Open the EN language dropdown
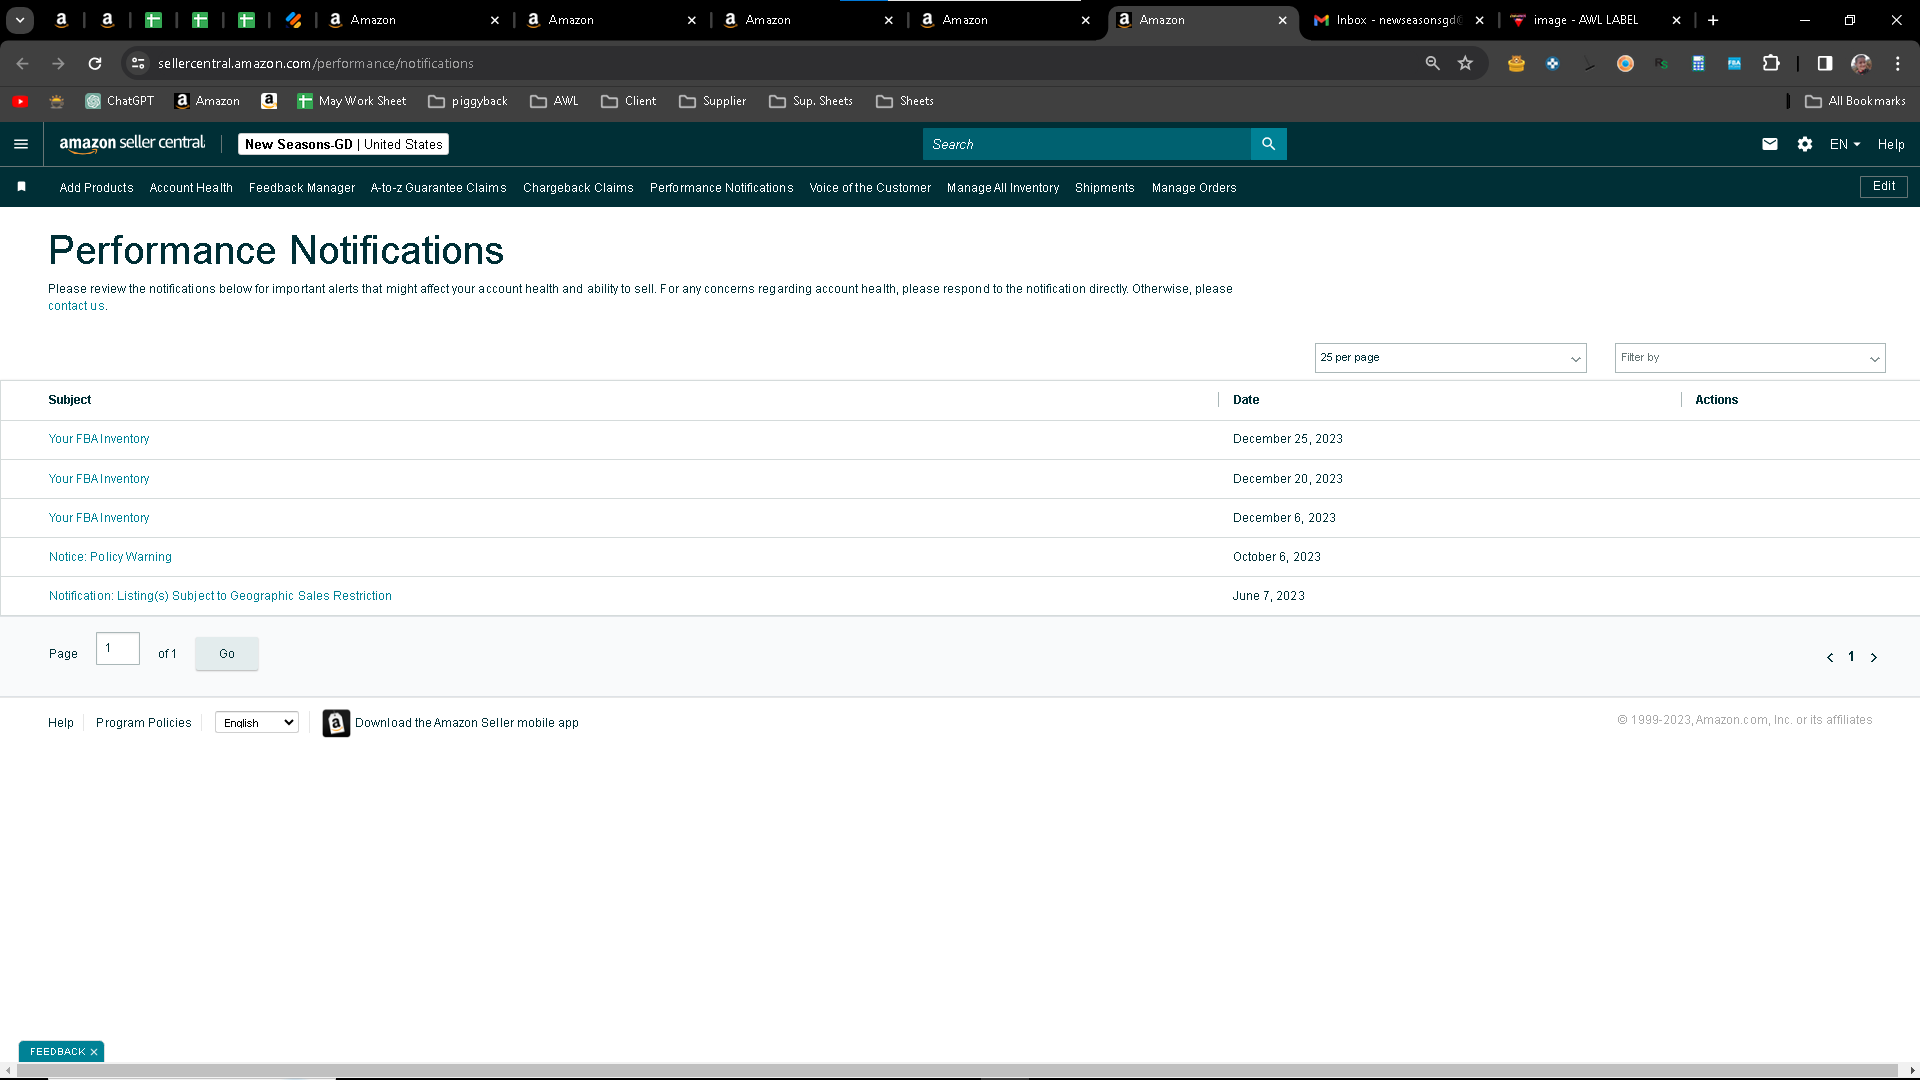1920x1080 pixels. [1845, 144]
